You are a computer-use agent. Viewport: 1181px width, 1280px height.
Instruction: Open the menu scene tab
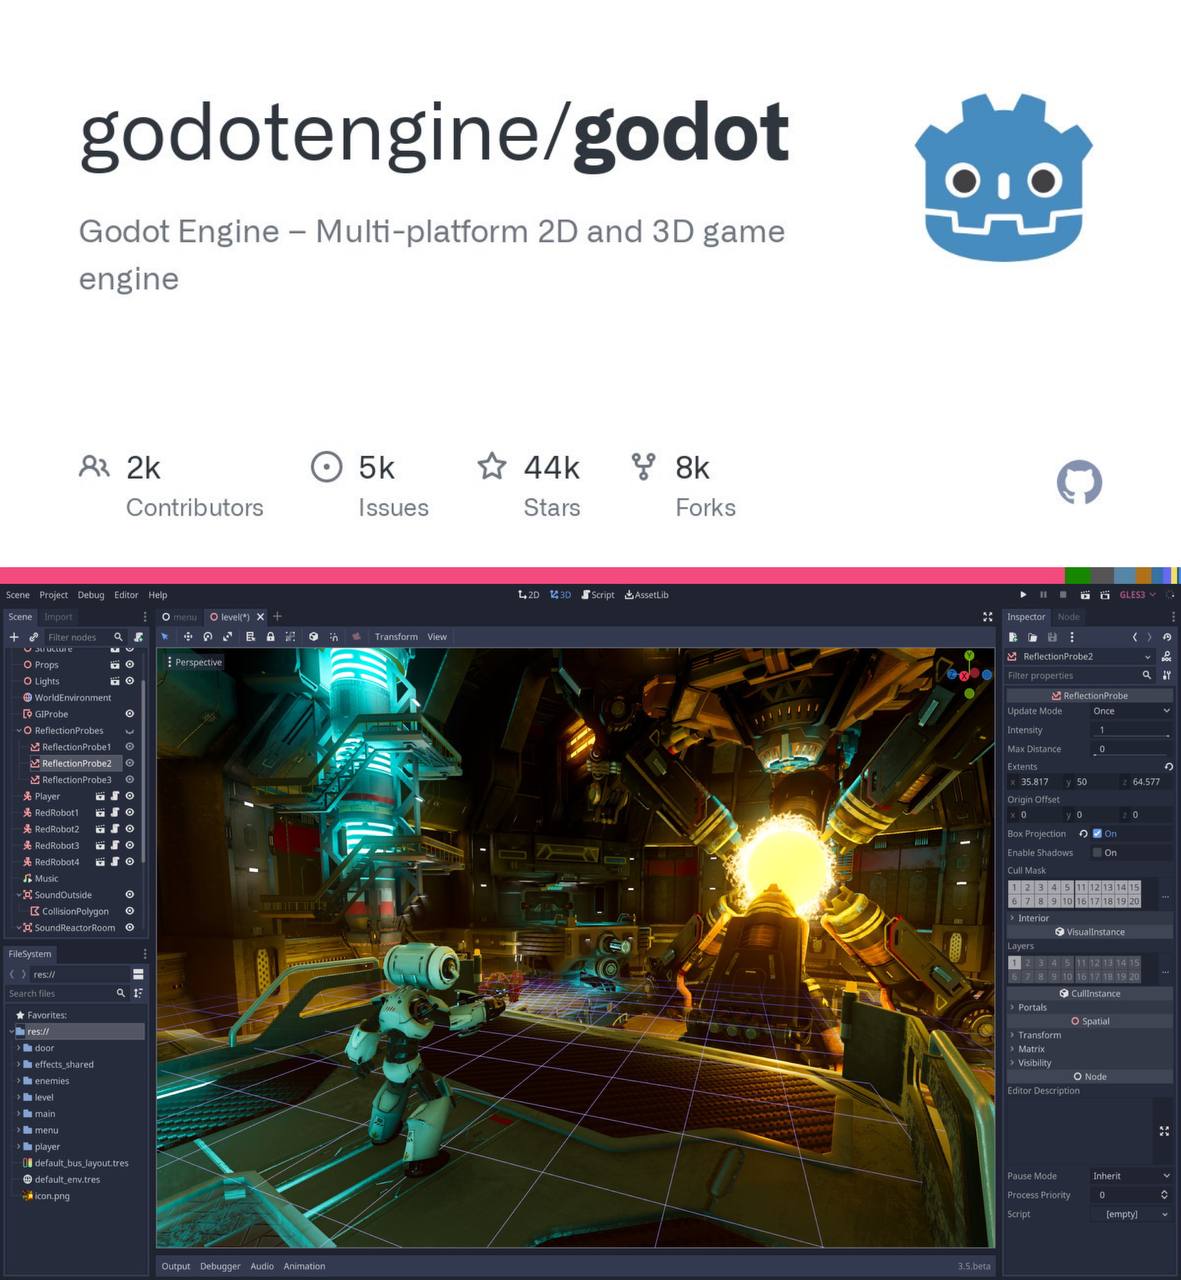(180, 617)
